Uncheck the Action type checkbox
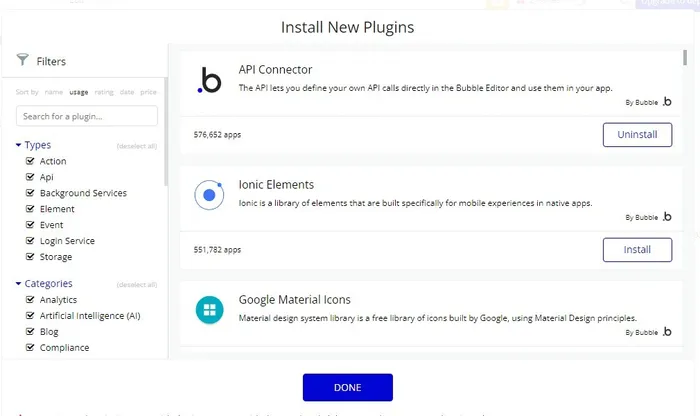The width and height of the screenshot is (700, 416). 30,161
